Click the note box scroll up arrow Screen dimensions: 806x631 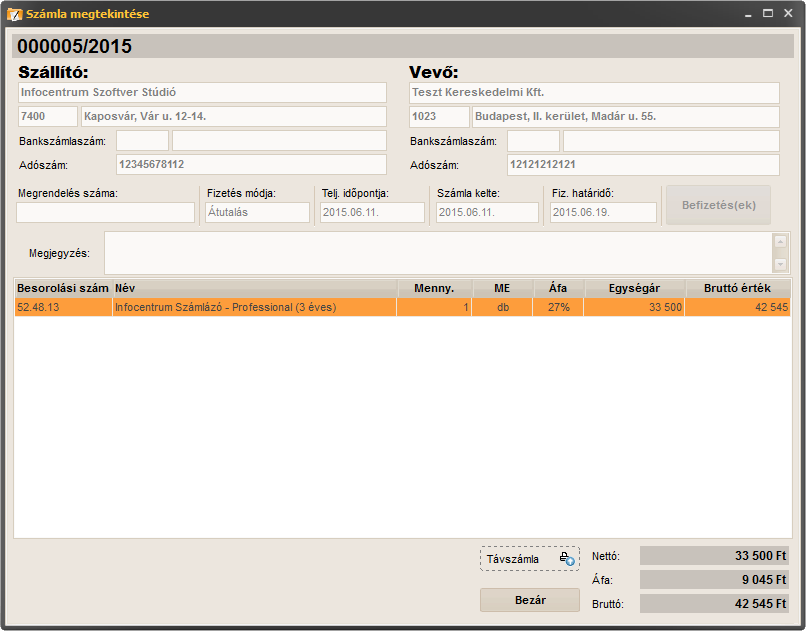(780, 241)
